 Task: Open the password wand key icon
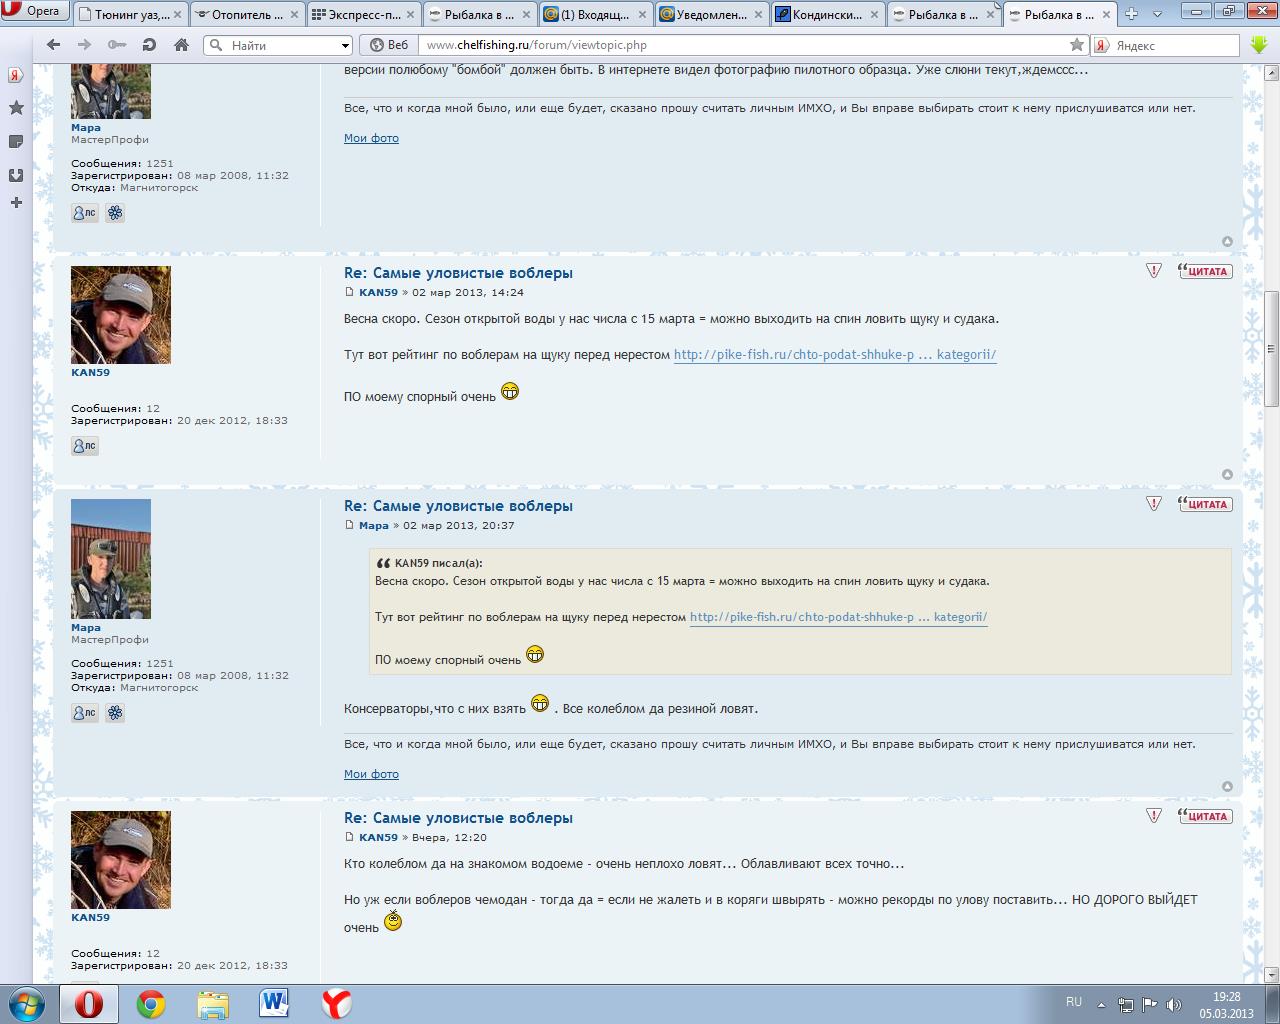pyautogui.click(x=117, y=45)
